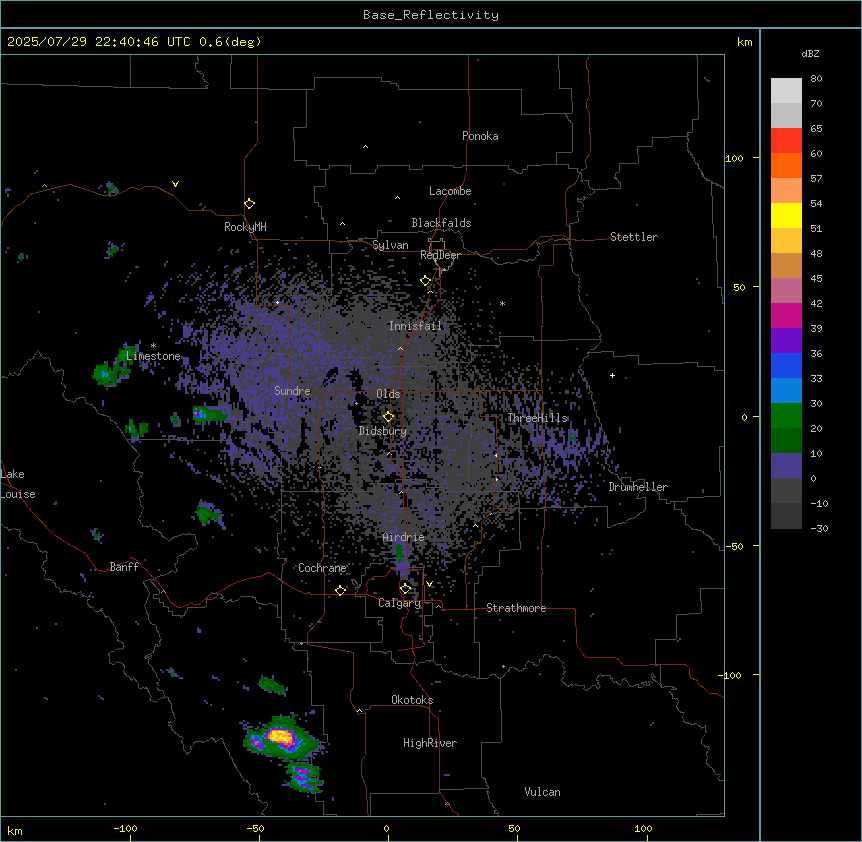The width and height of the screenshot is (862, 842).
Task: Click the Ponoka city label
Action: (x=480, y=136)
